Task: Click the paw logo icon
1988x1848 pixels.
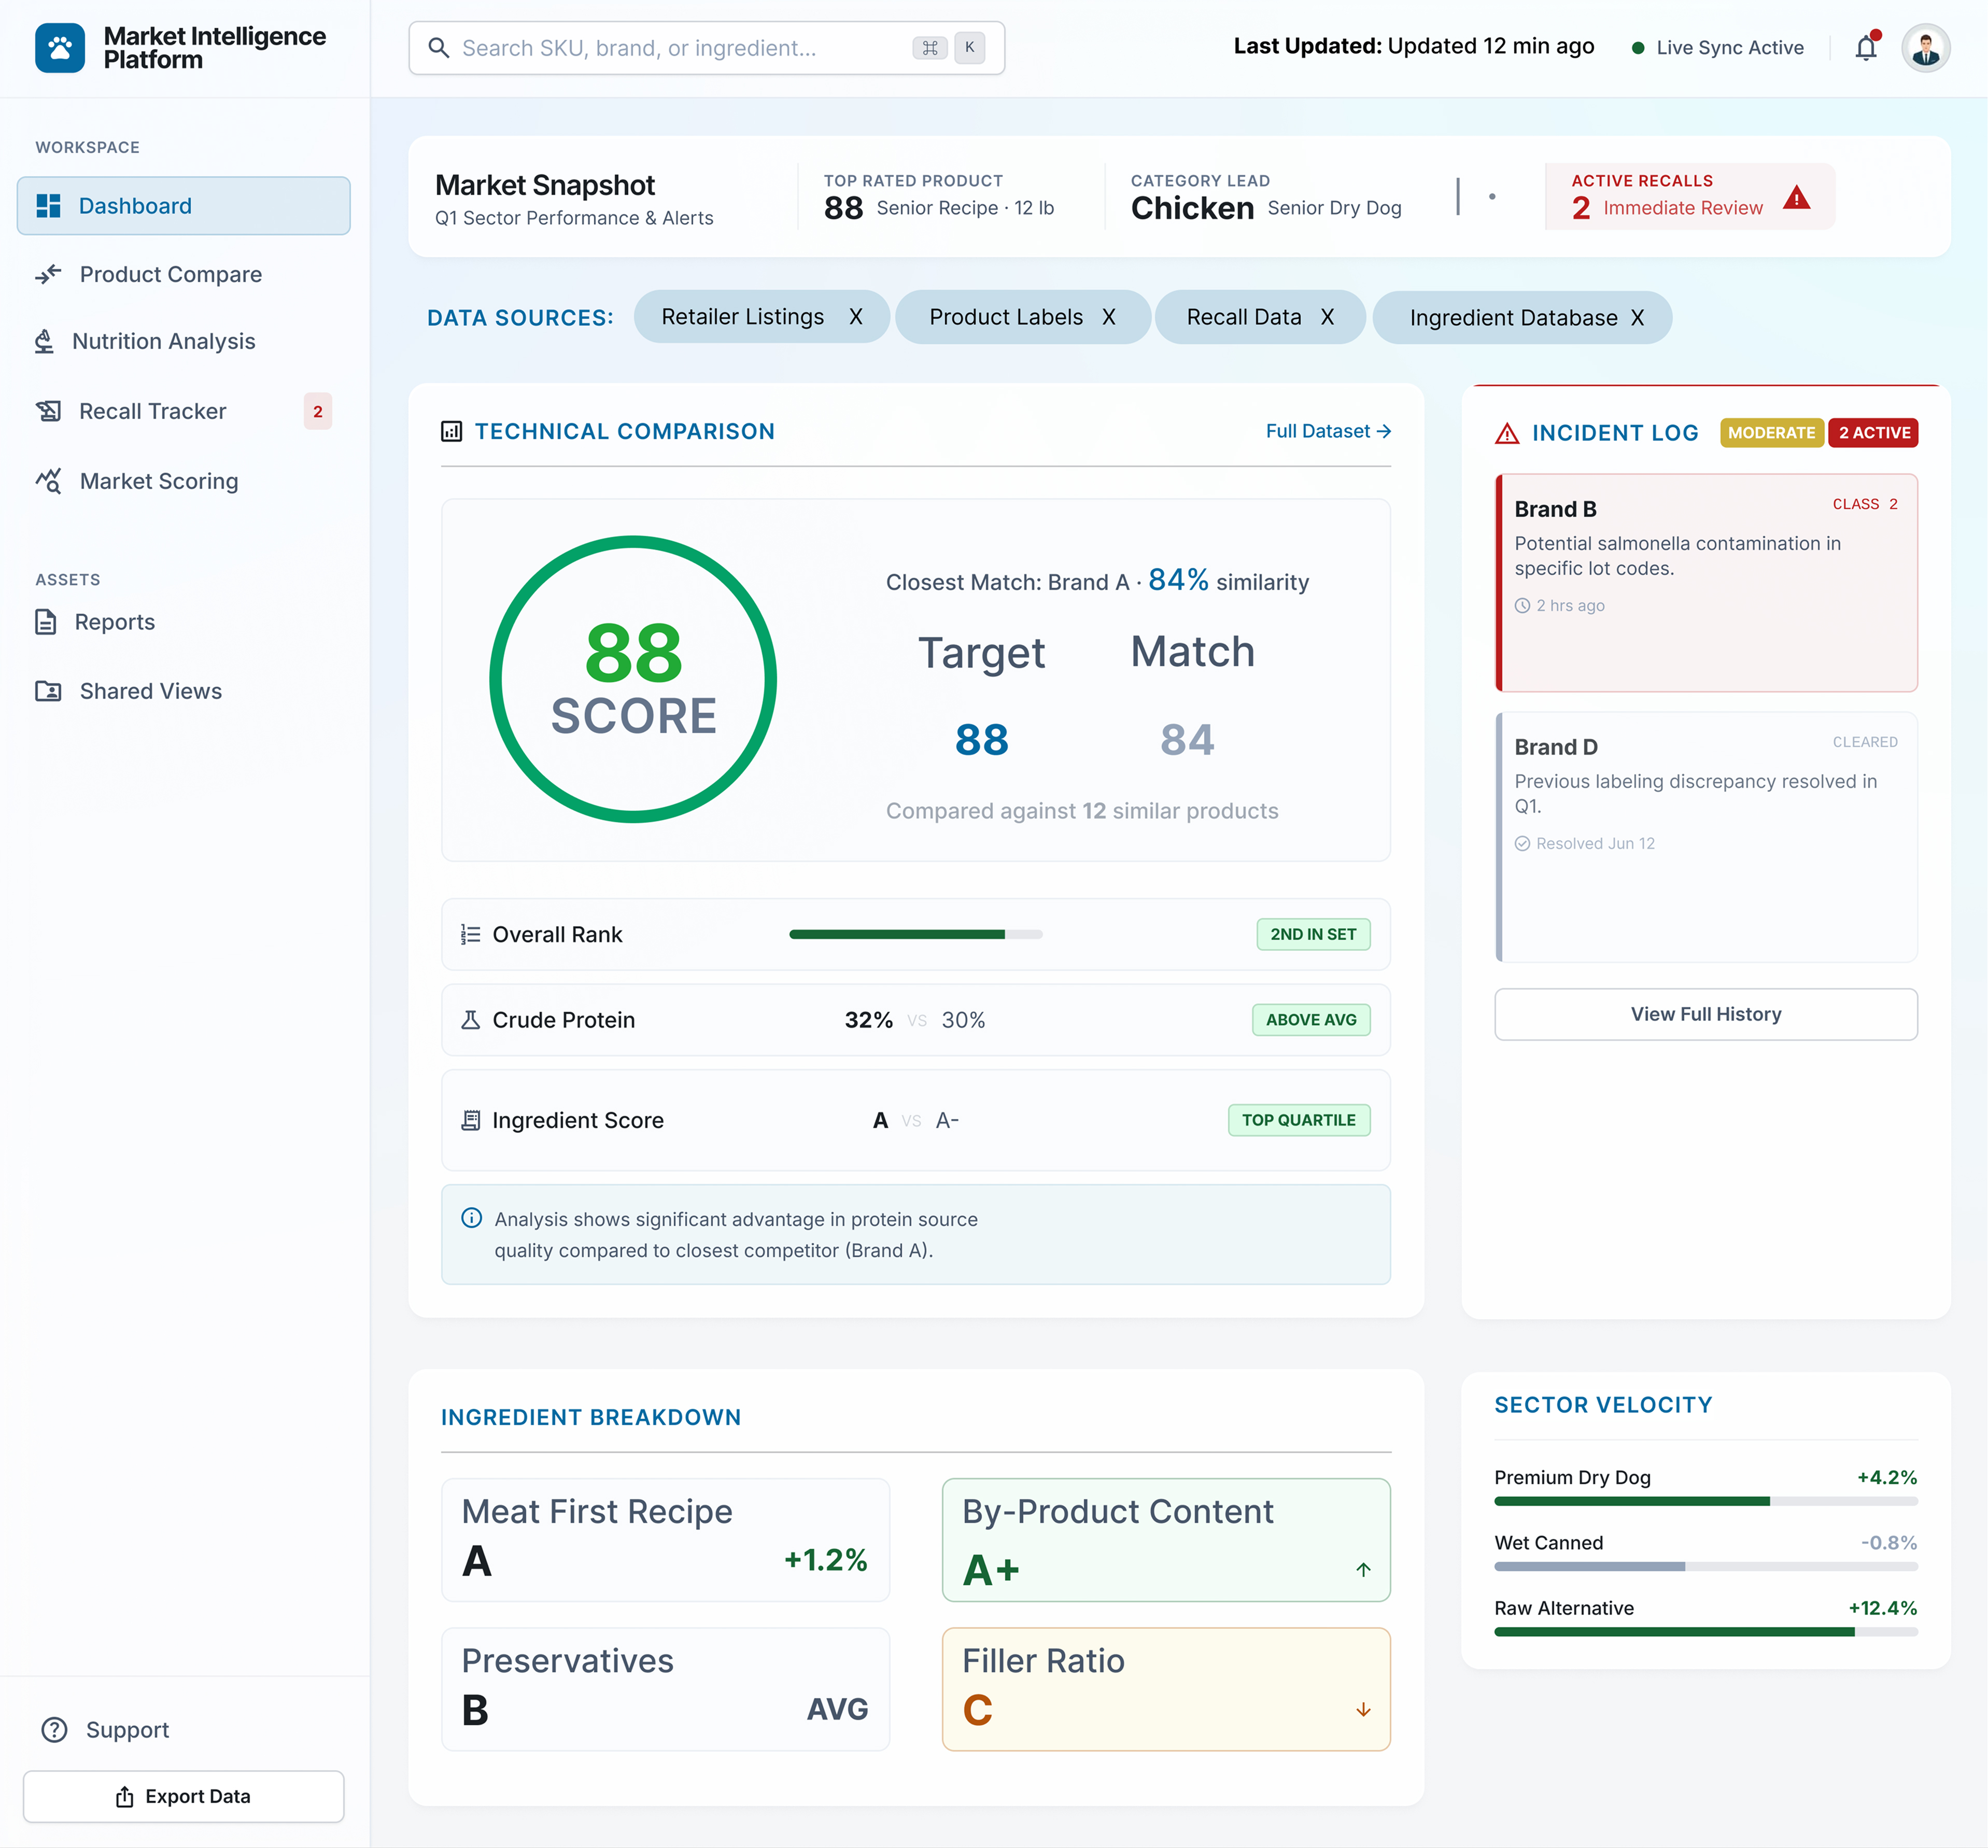Action: (60, 48)
